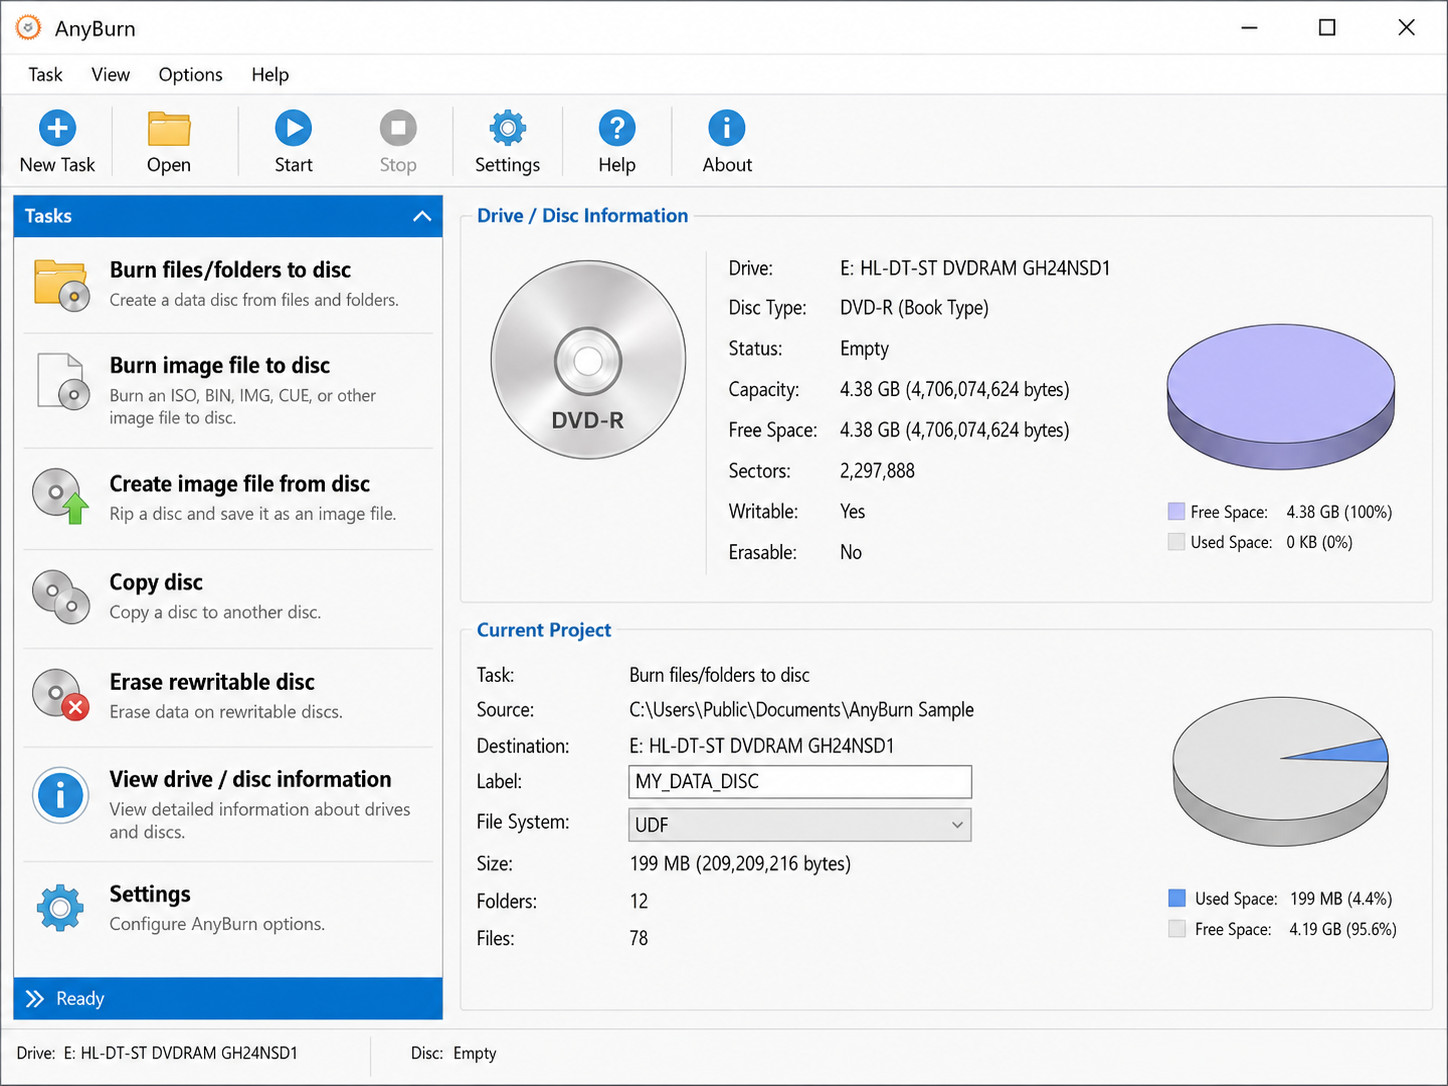Click the Free Space value '4.38 GB (4,706,074,624 bytes)'
Image resolution: width=1448 pixels, height=1086 pixels.
coord(955,430)
